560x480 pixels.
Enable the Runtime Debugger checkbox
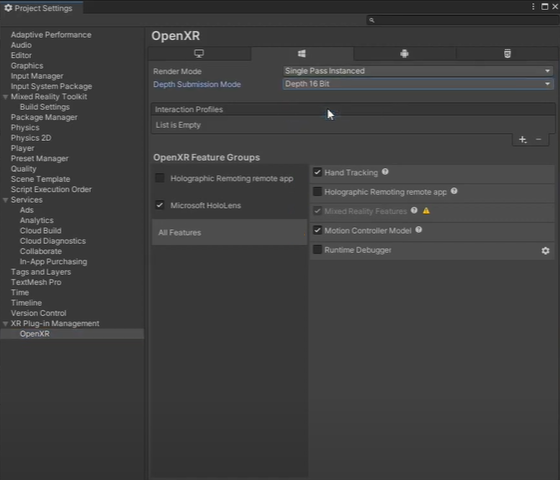pos(317,249)
